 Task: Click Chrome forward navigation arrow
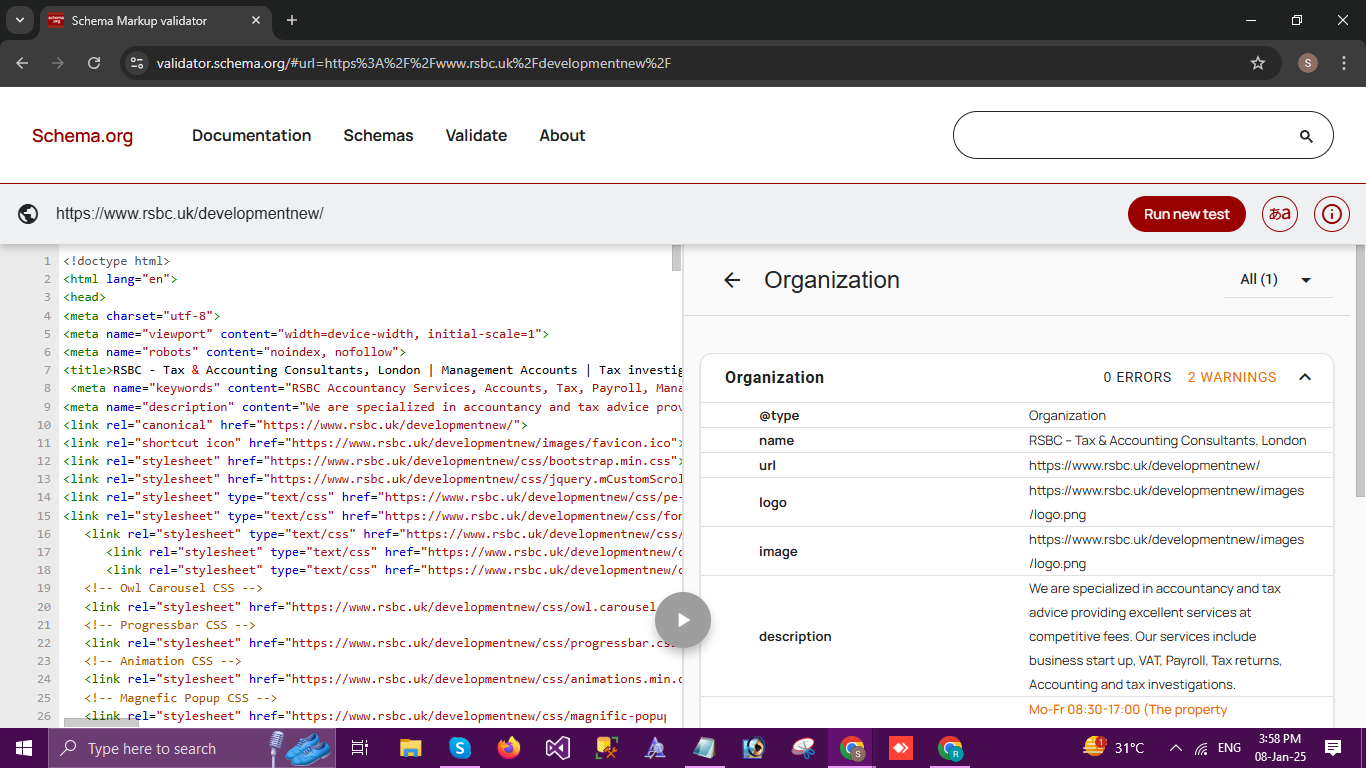tap(58, 63)
